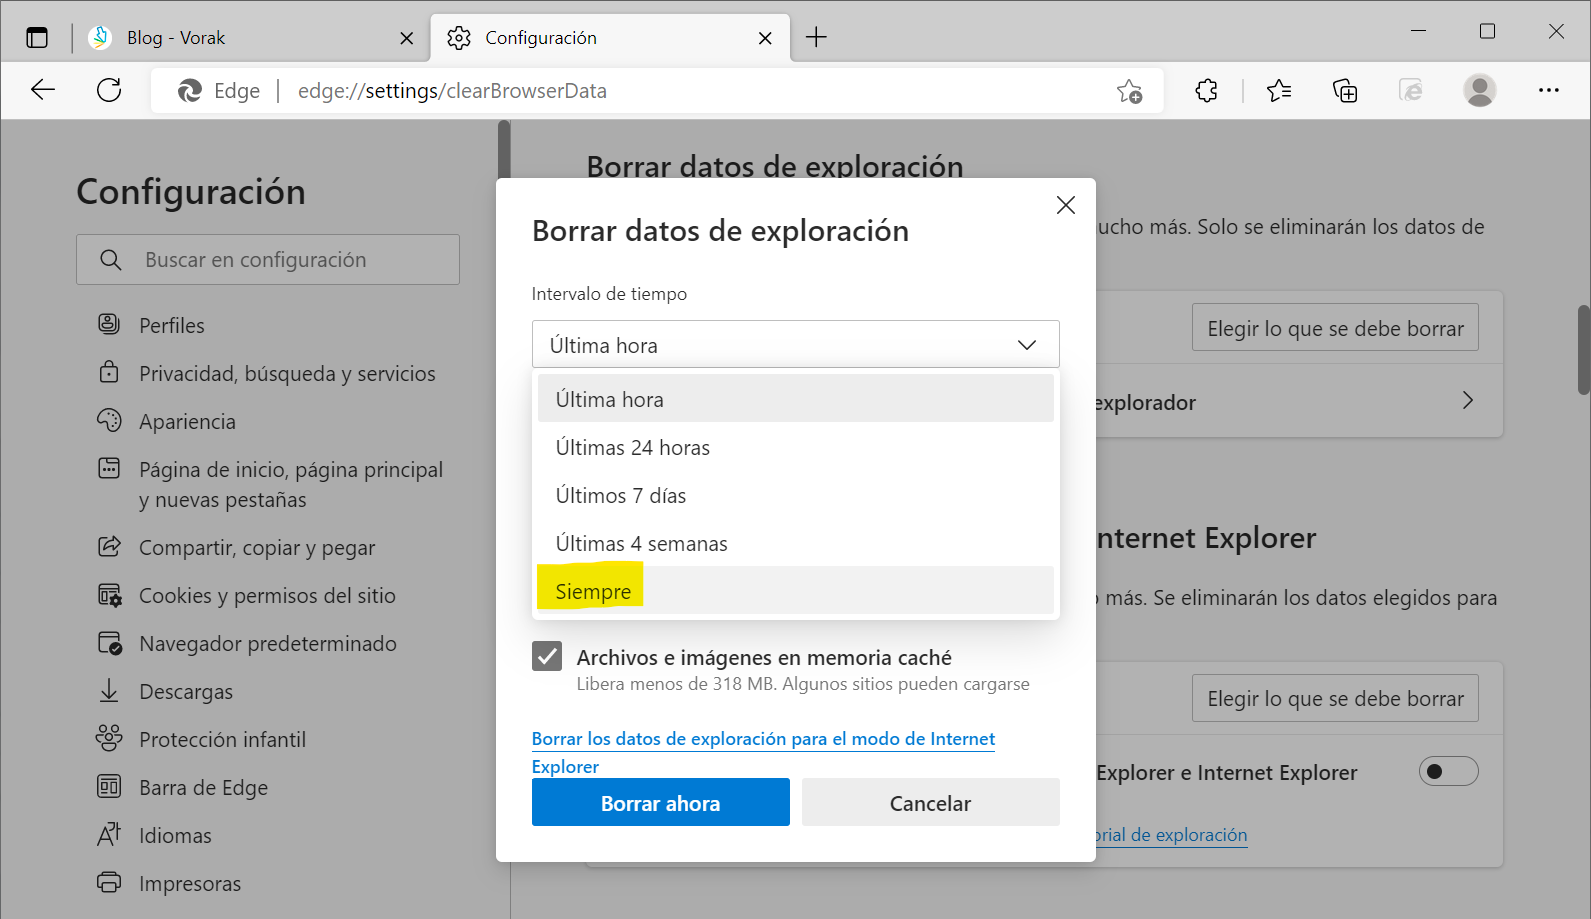Click Elegir lo que se debe borrar under Internet Explorer
Image resolution: width=1591 pixels, height=919 pixels.
1335,697
